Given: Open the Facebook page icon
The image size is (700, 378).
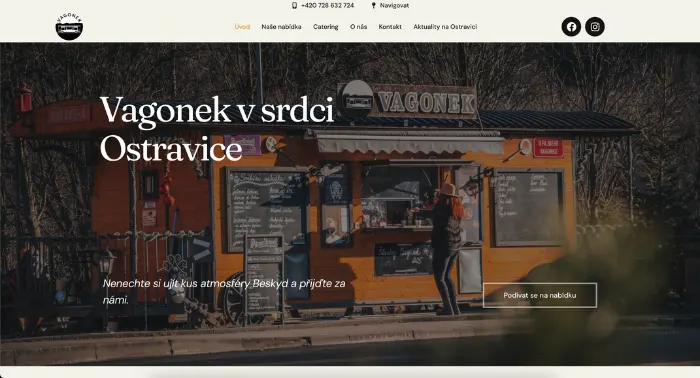Looking at the screenshot, I should (x=571, y=27).
